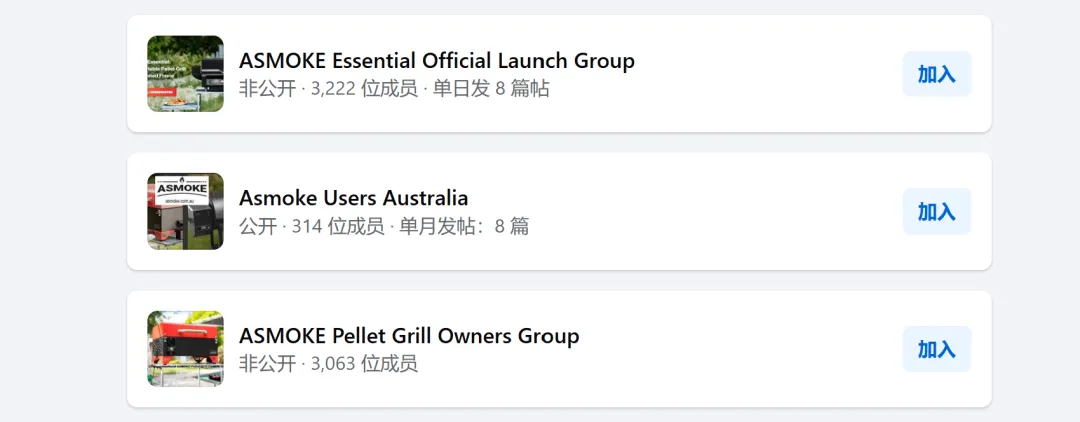Image resolution: width=1080 pixels, height=422 pixels.
Task: Join the ASMOKE Pellet Grill Owners Group
Action: coord(936,349)
